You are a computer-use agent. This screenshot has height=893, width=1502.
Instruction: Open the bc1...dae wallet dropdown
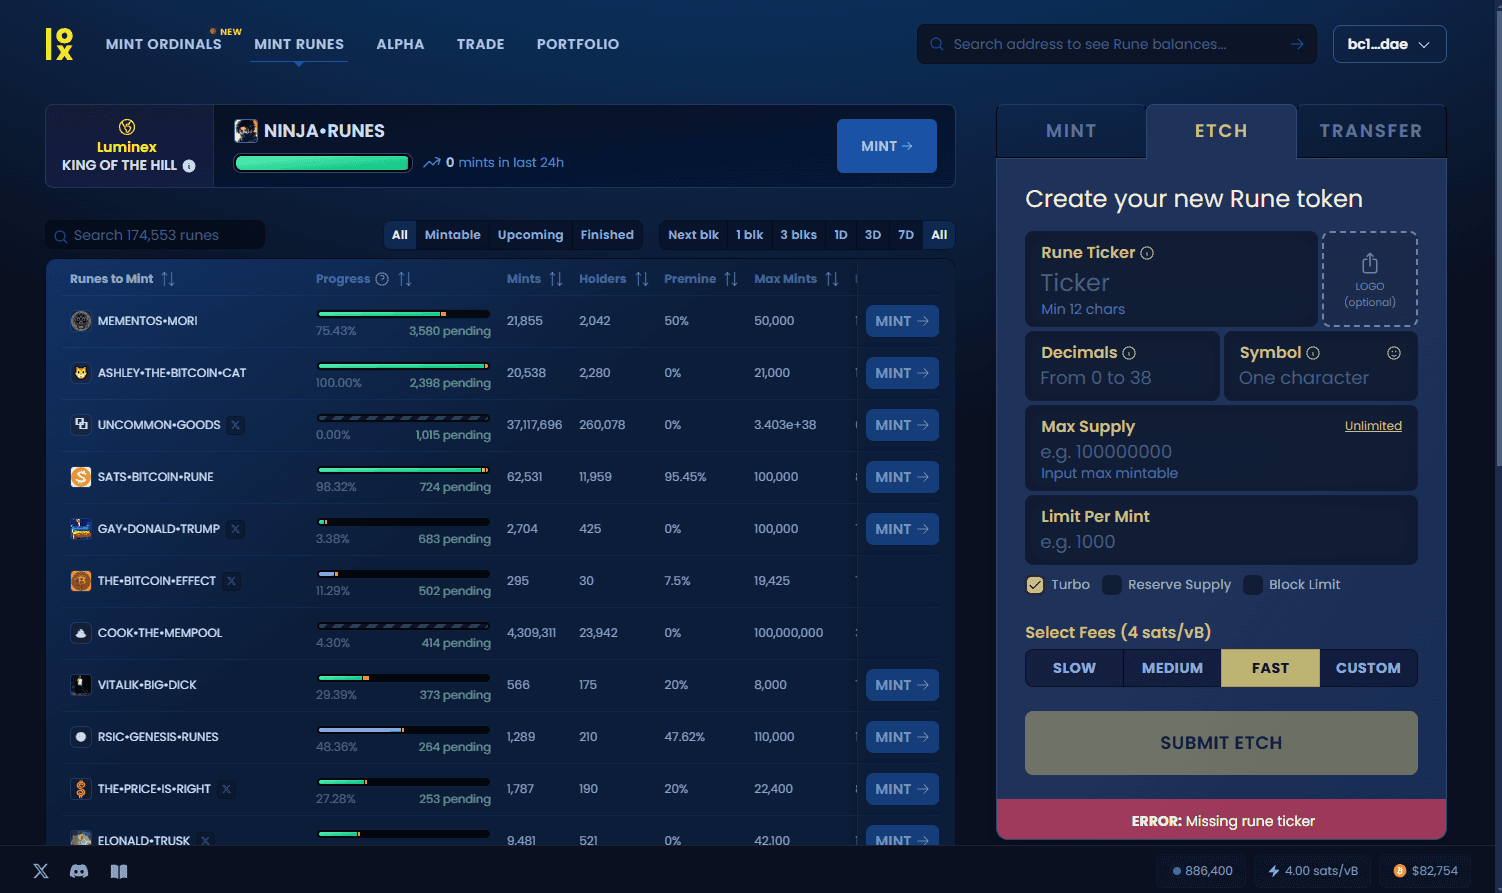pyautogui.click(x=1389, y=44)
